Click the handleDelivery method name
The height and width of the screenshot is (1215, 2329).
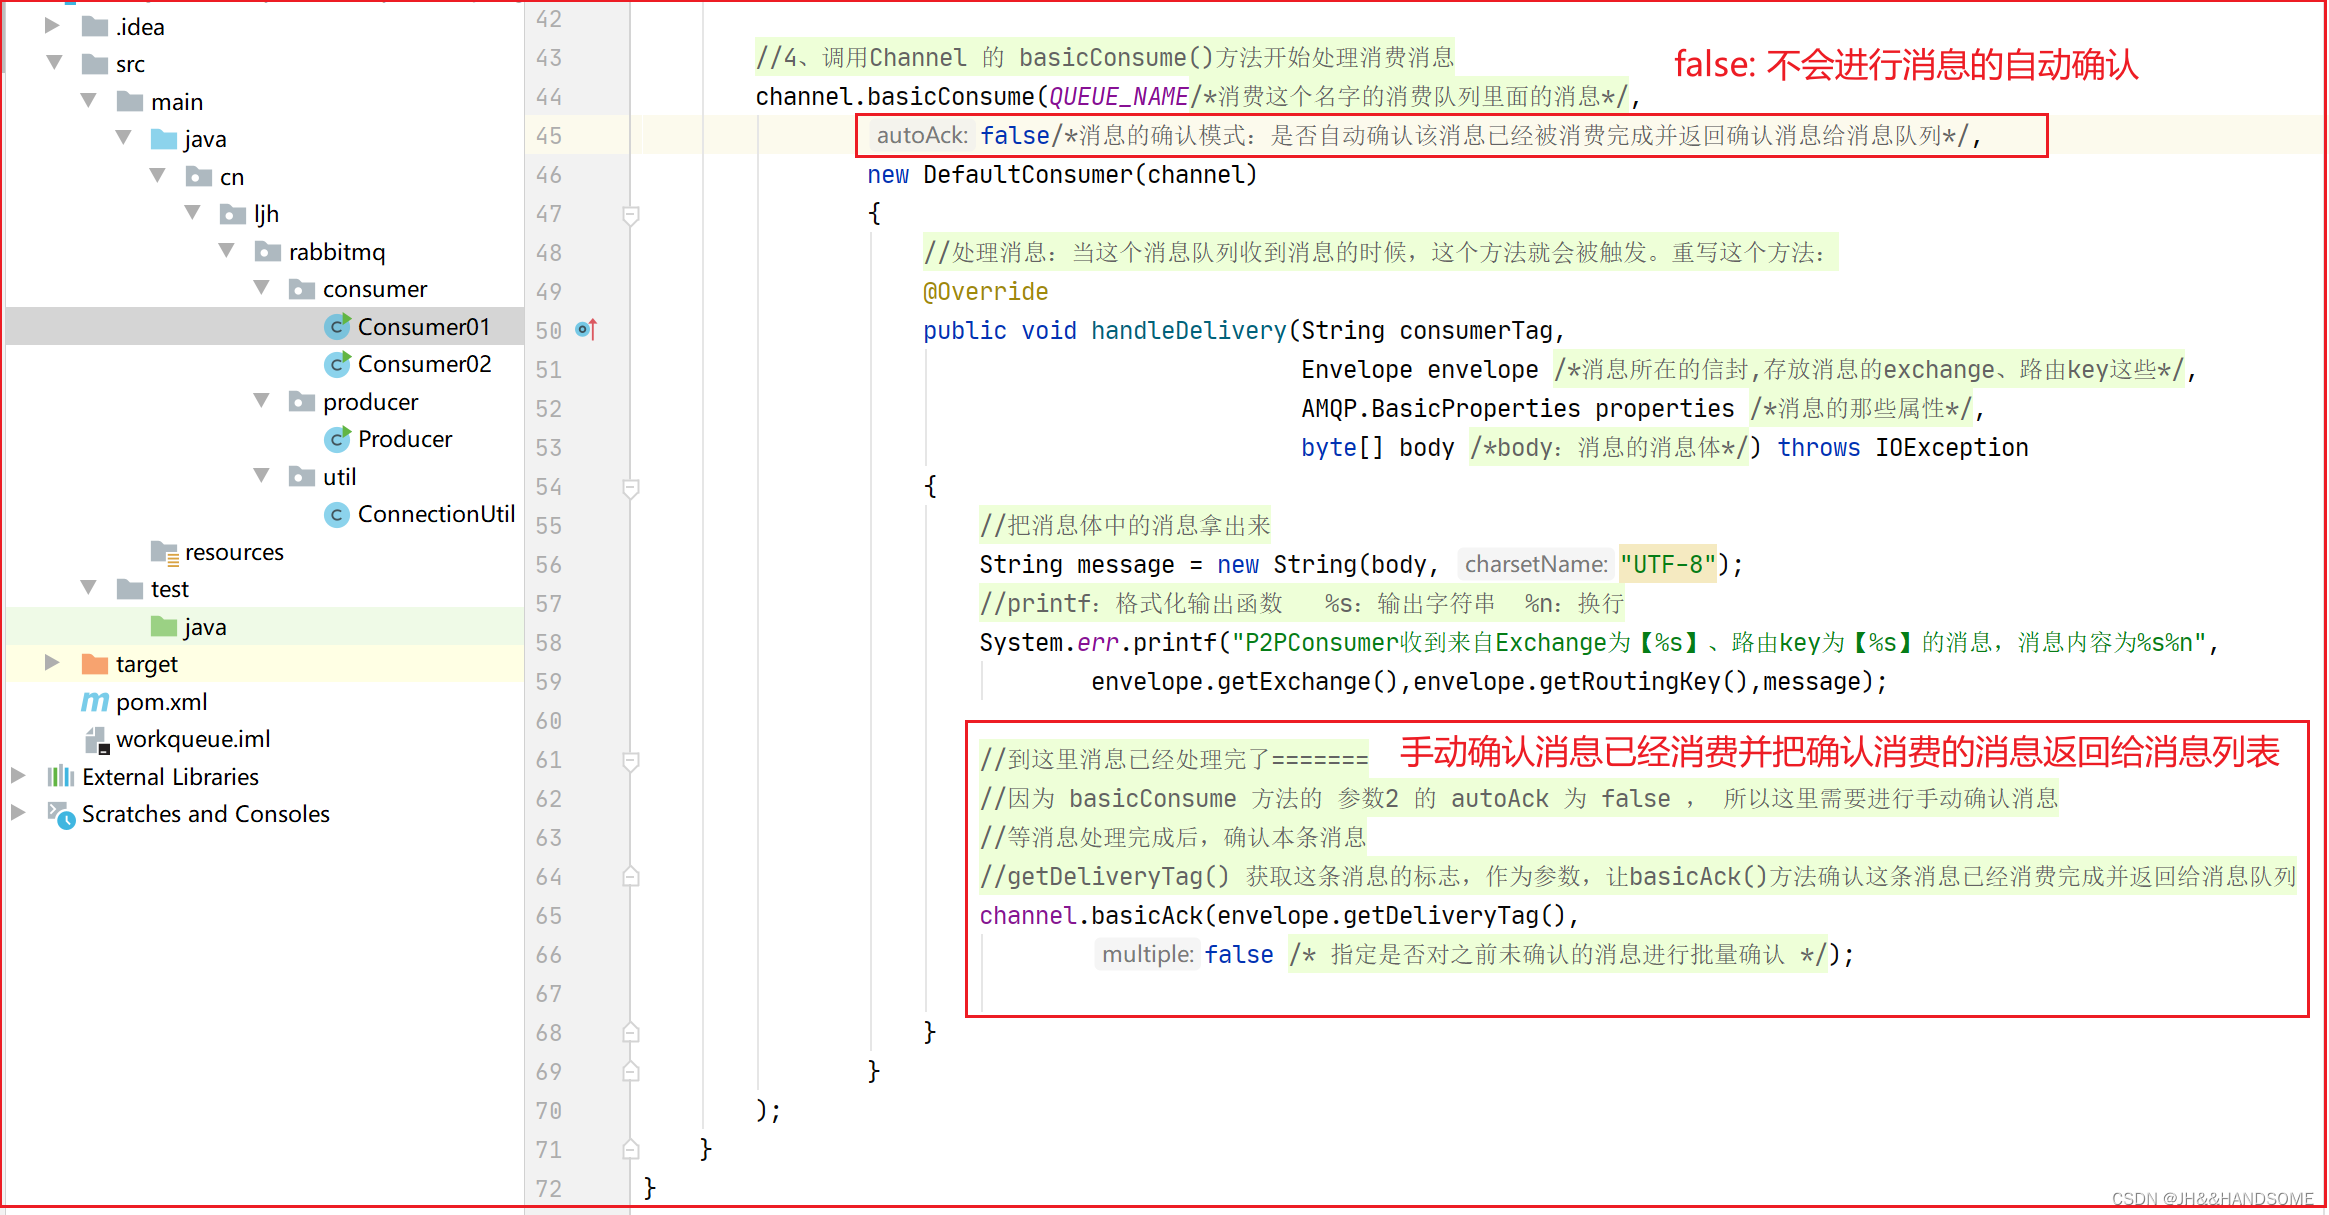[x=1188, y=331]
